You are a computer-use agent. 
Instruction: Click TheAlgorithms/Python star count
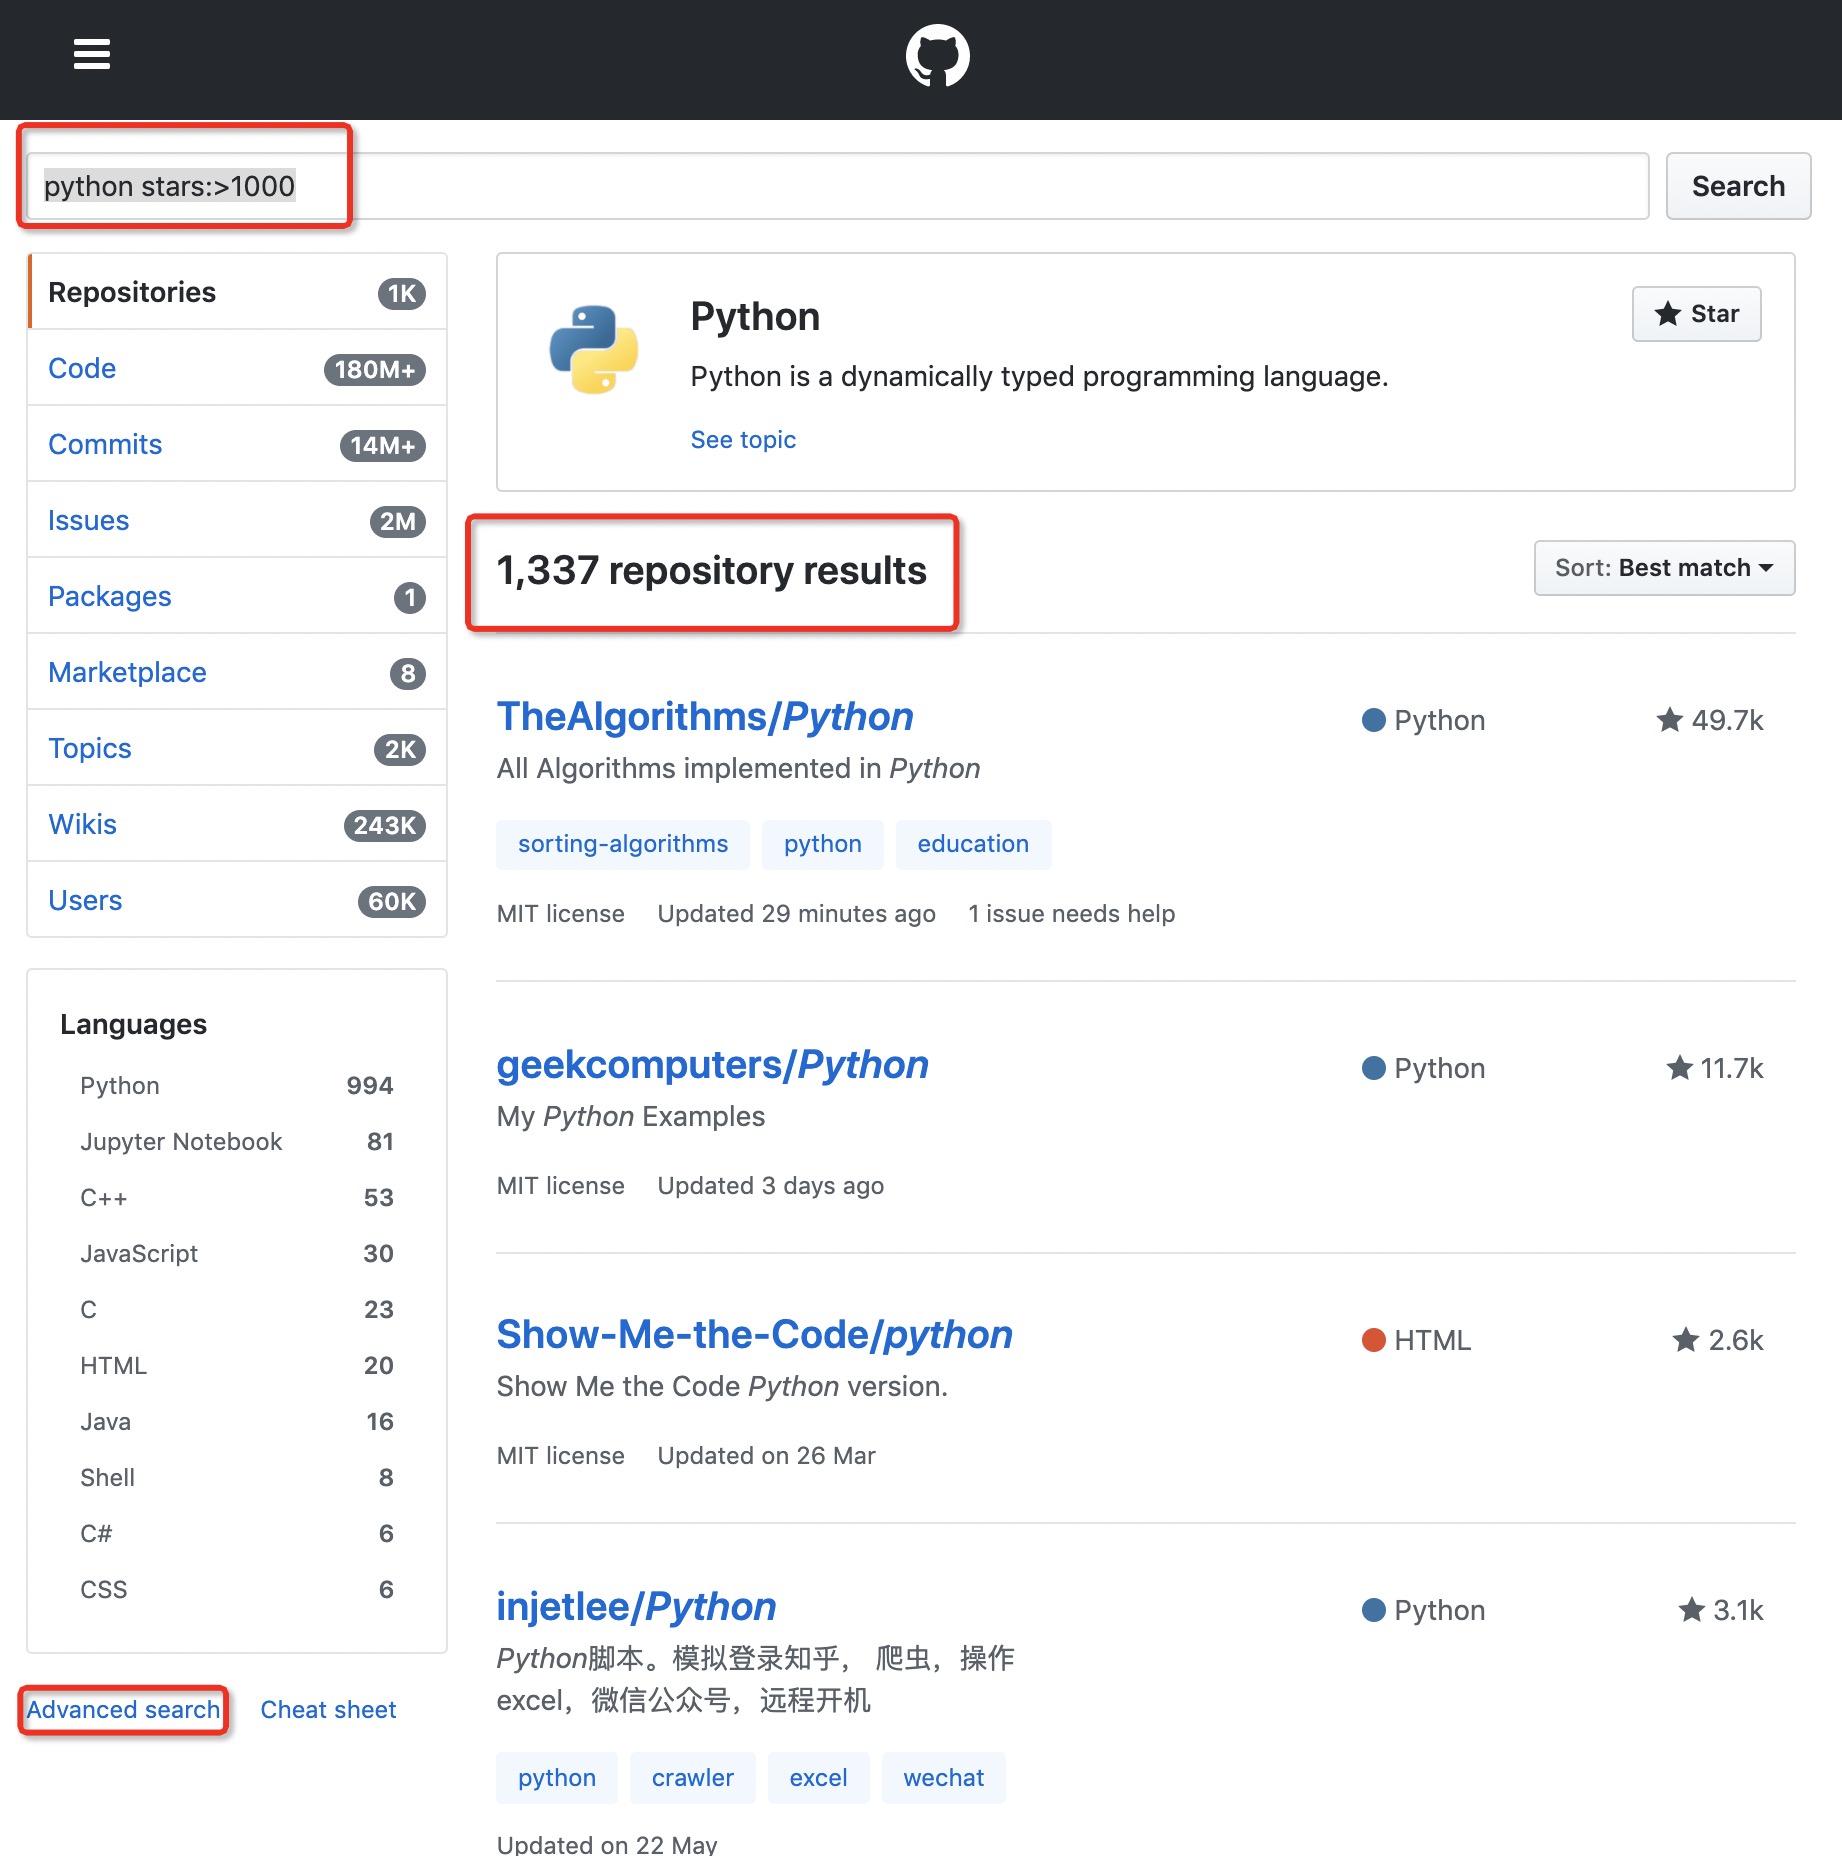tap(1710, 720)
